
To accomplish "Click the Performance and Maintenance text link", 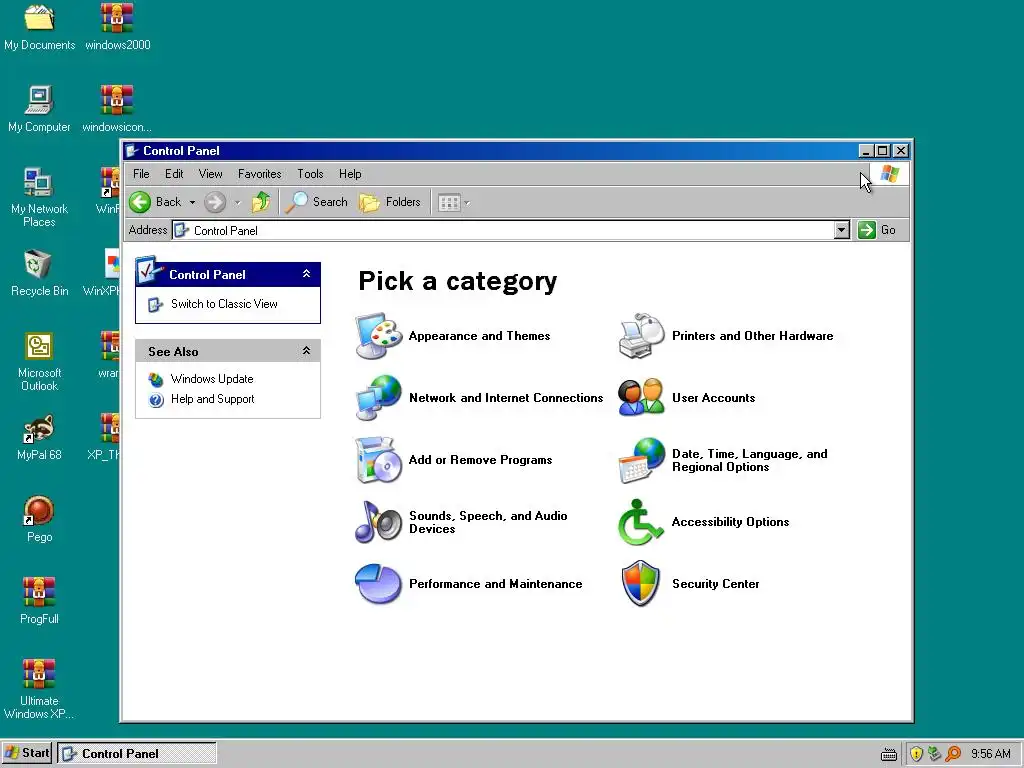I will click(x=495, y=584).
